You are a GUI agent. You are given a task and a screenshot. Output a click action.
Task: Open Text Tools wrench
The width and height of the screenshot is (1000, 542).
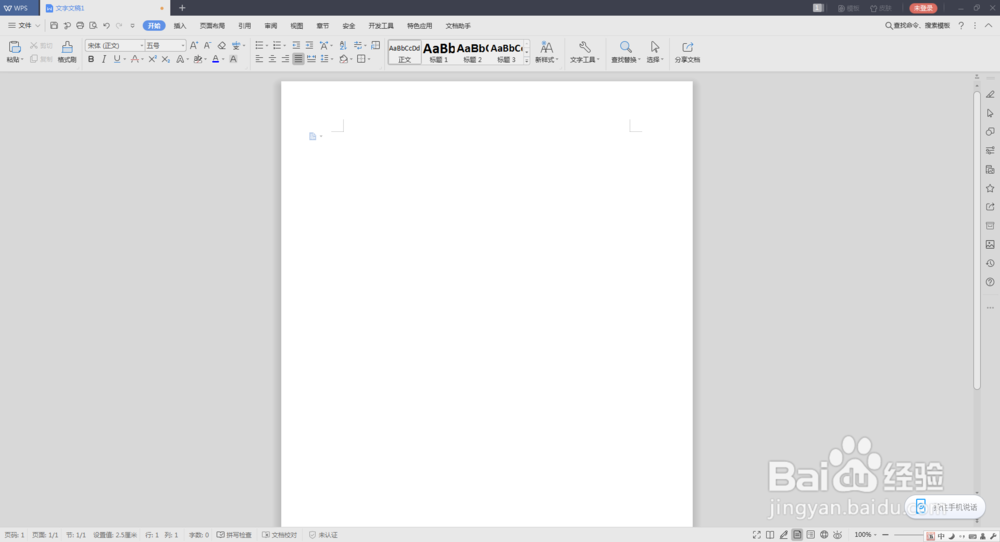point(584,47)
